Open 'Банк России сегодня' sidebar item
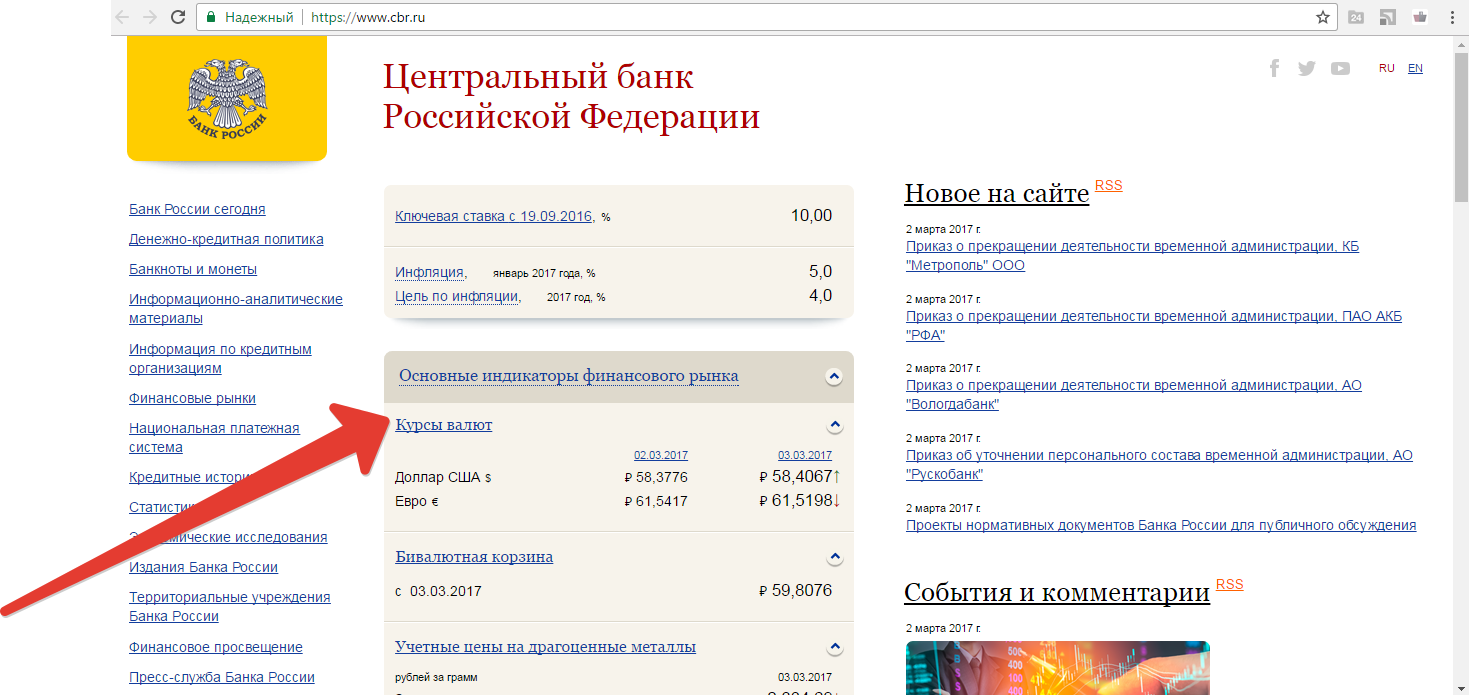 (197, 209)
